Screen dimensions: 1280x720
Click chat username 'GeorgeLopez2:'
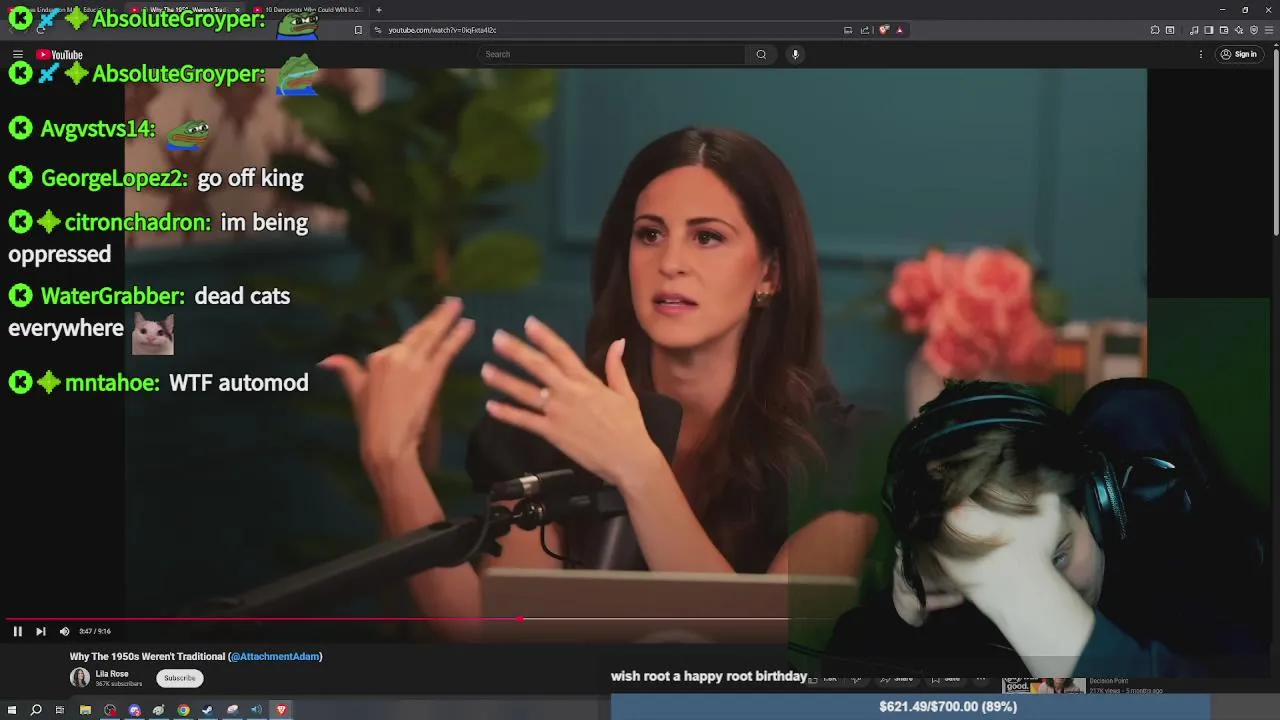point(114,178)
